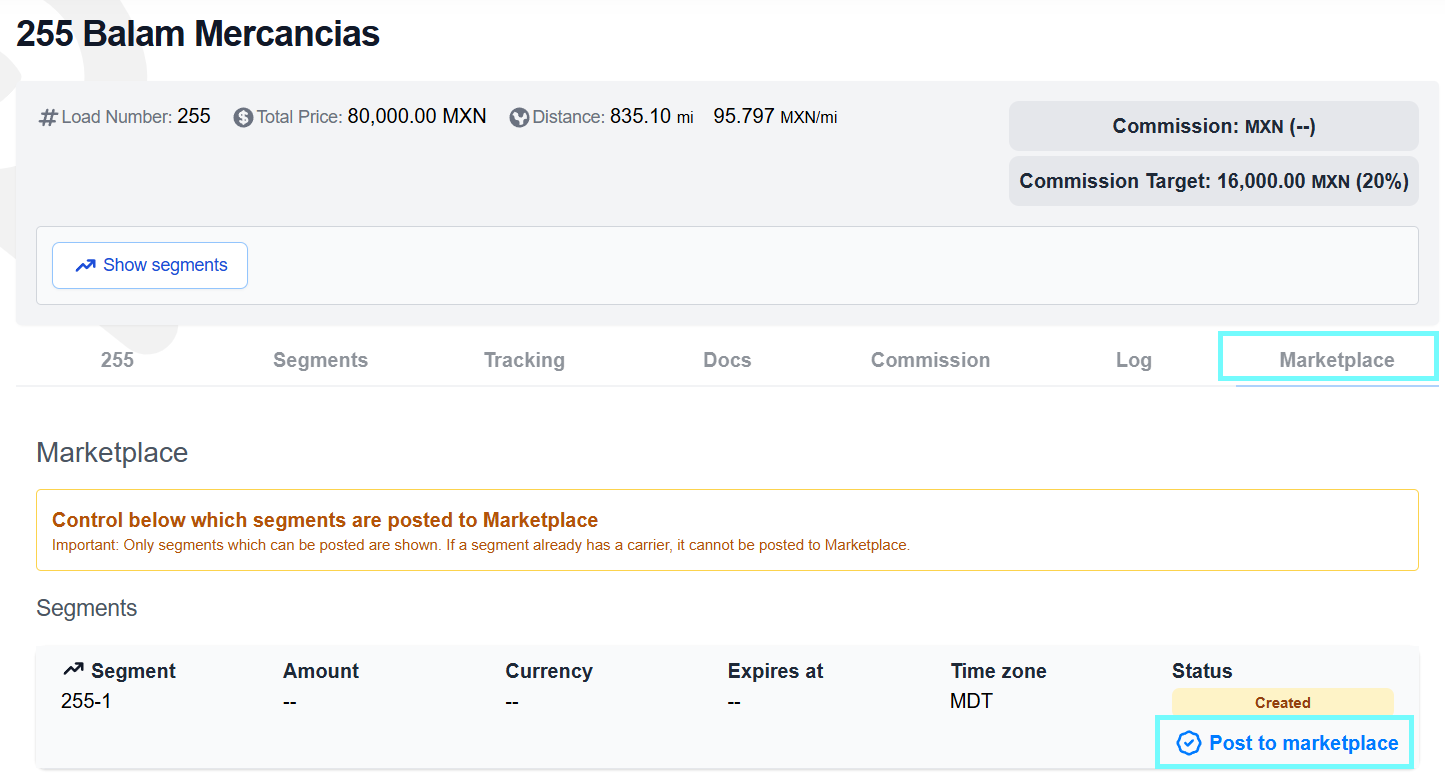Open the Tracking tab
The image size is (1445, 784).
[524, 360]
